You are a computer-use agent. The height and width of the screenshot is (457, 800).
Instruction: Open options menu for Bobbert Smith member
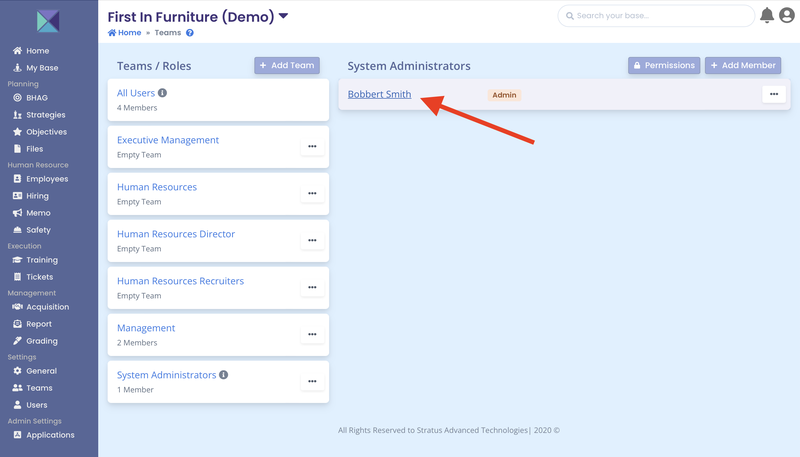pos(774,94)
